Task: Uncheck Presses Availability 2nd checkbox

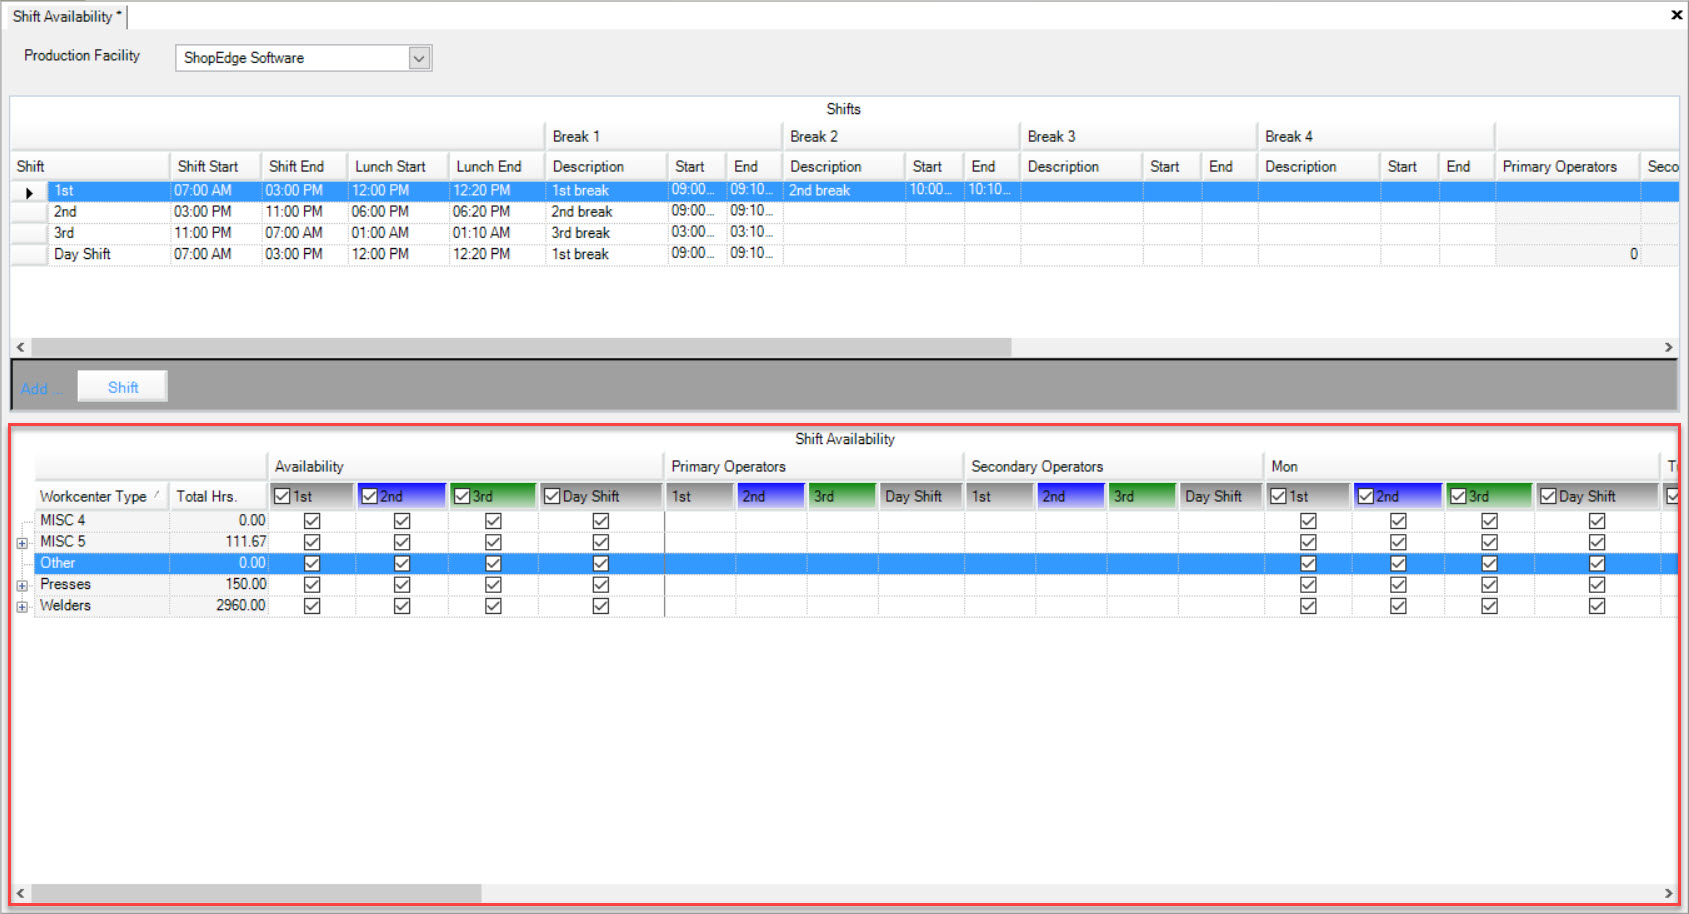Action: coord(402,585)
